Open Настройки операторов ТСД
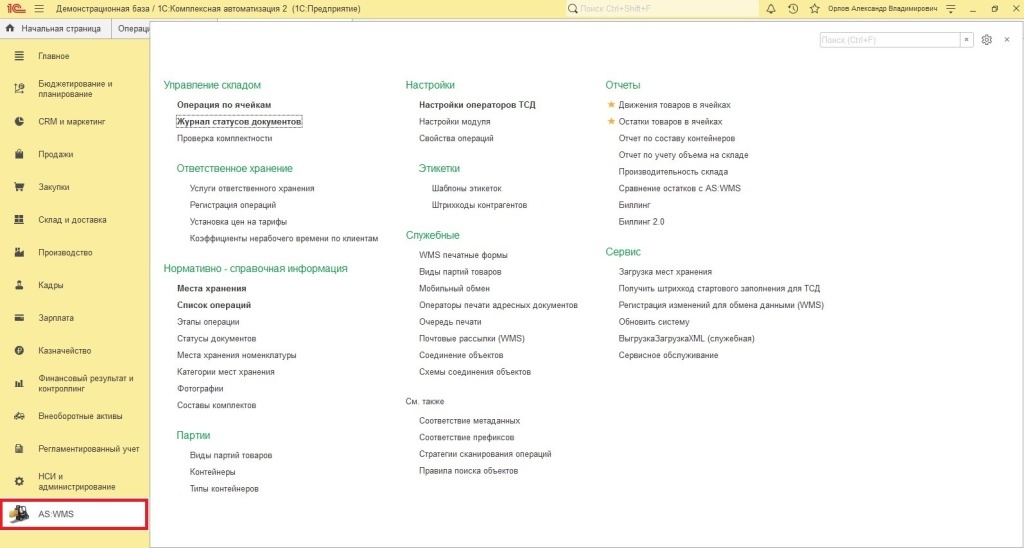This screenshot has width=1024, height=548. pos(477,105)
